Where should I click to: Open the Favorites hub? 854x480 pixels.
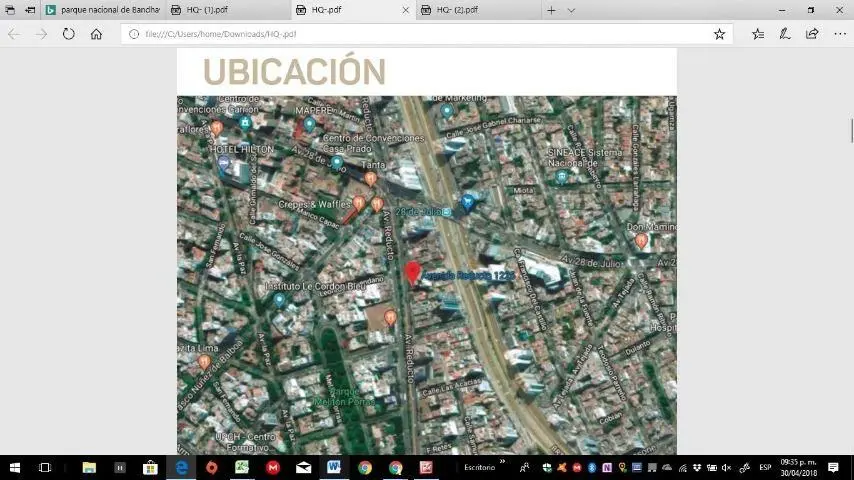758,34
